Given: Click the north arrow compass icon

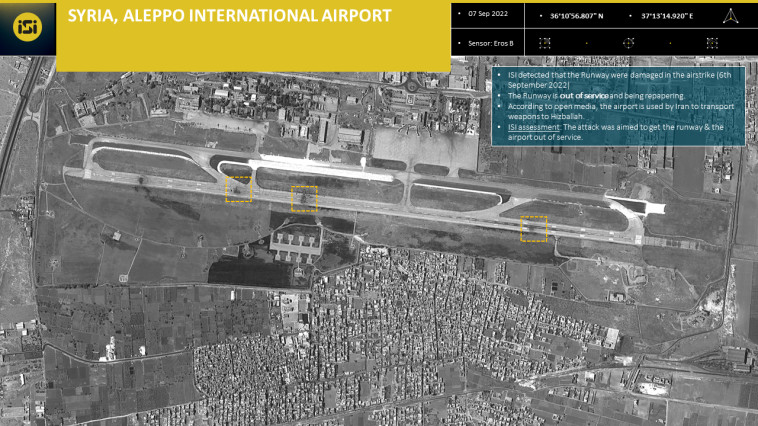Looking at the screenshot, I should 729,17.
